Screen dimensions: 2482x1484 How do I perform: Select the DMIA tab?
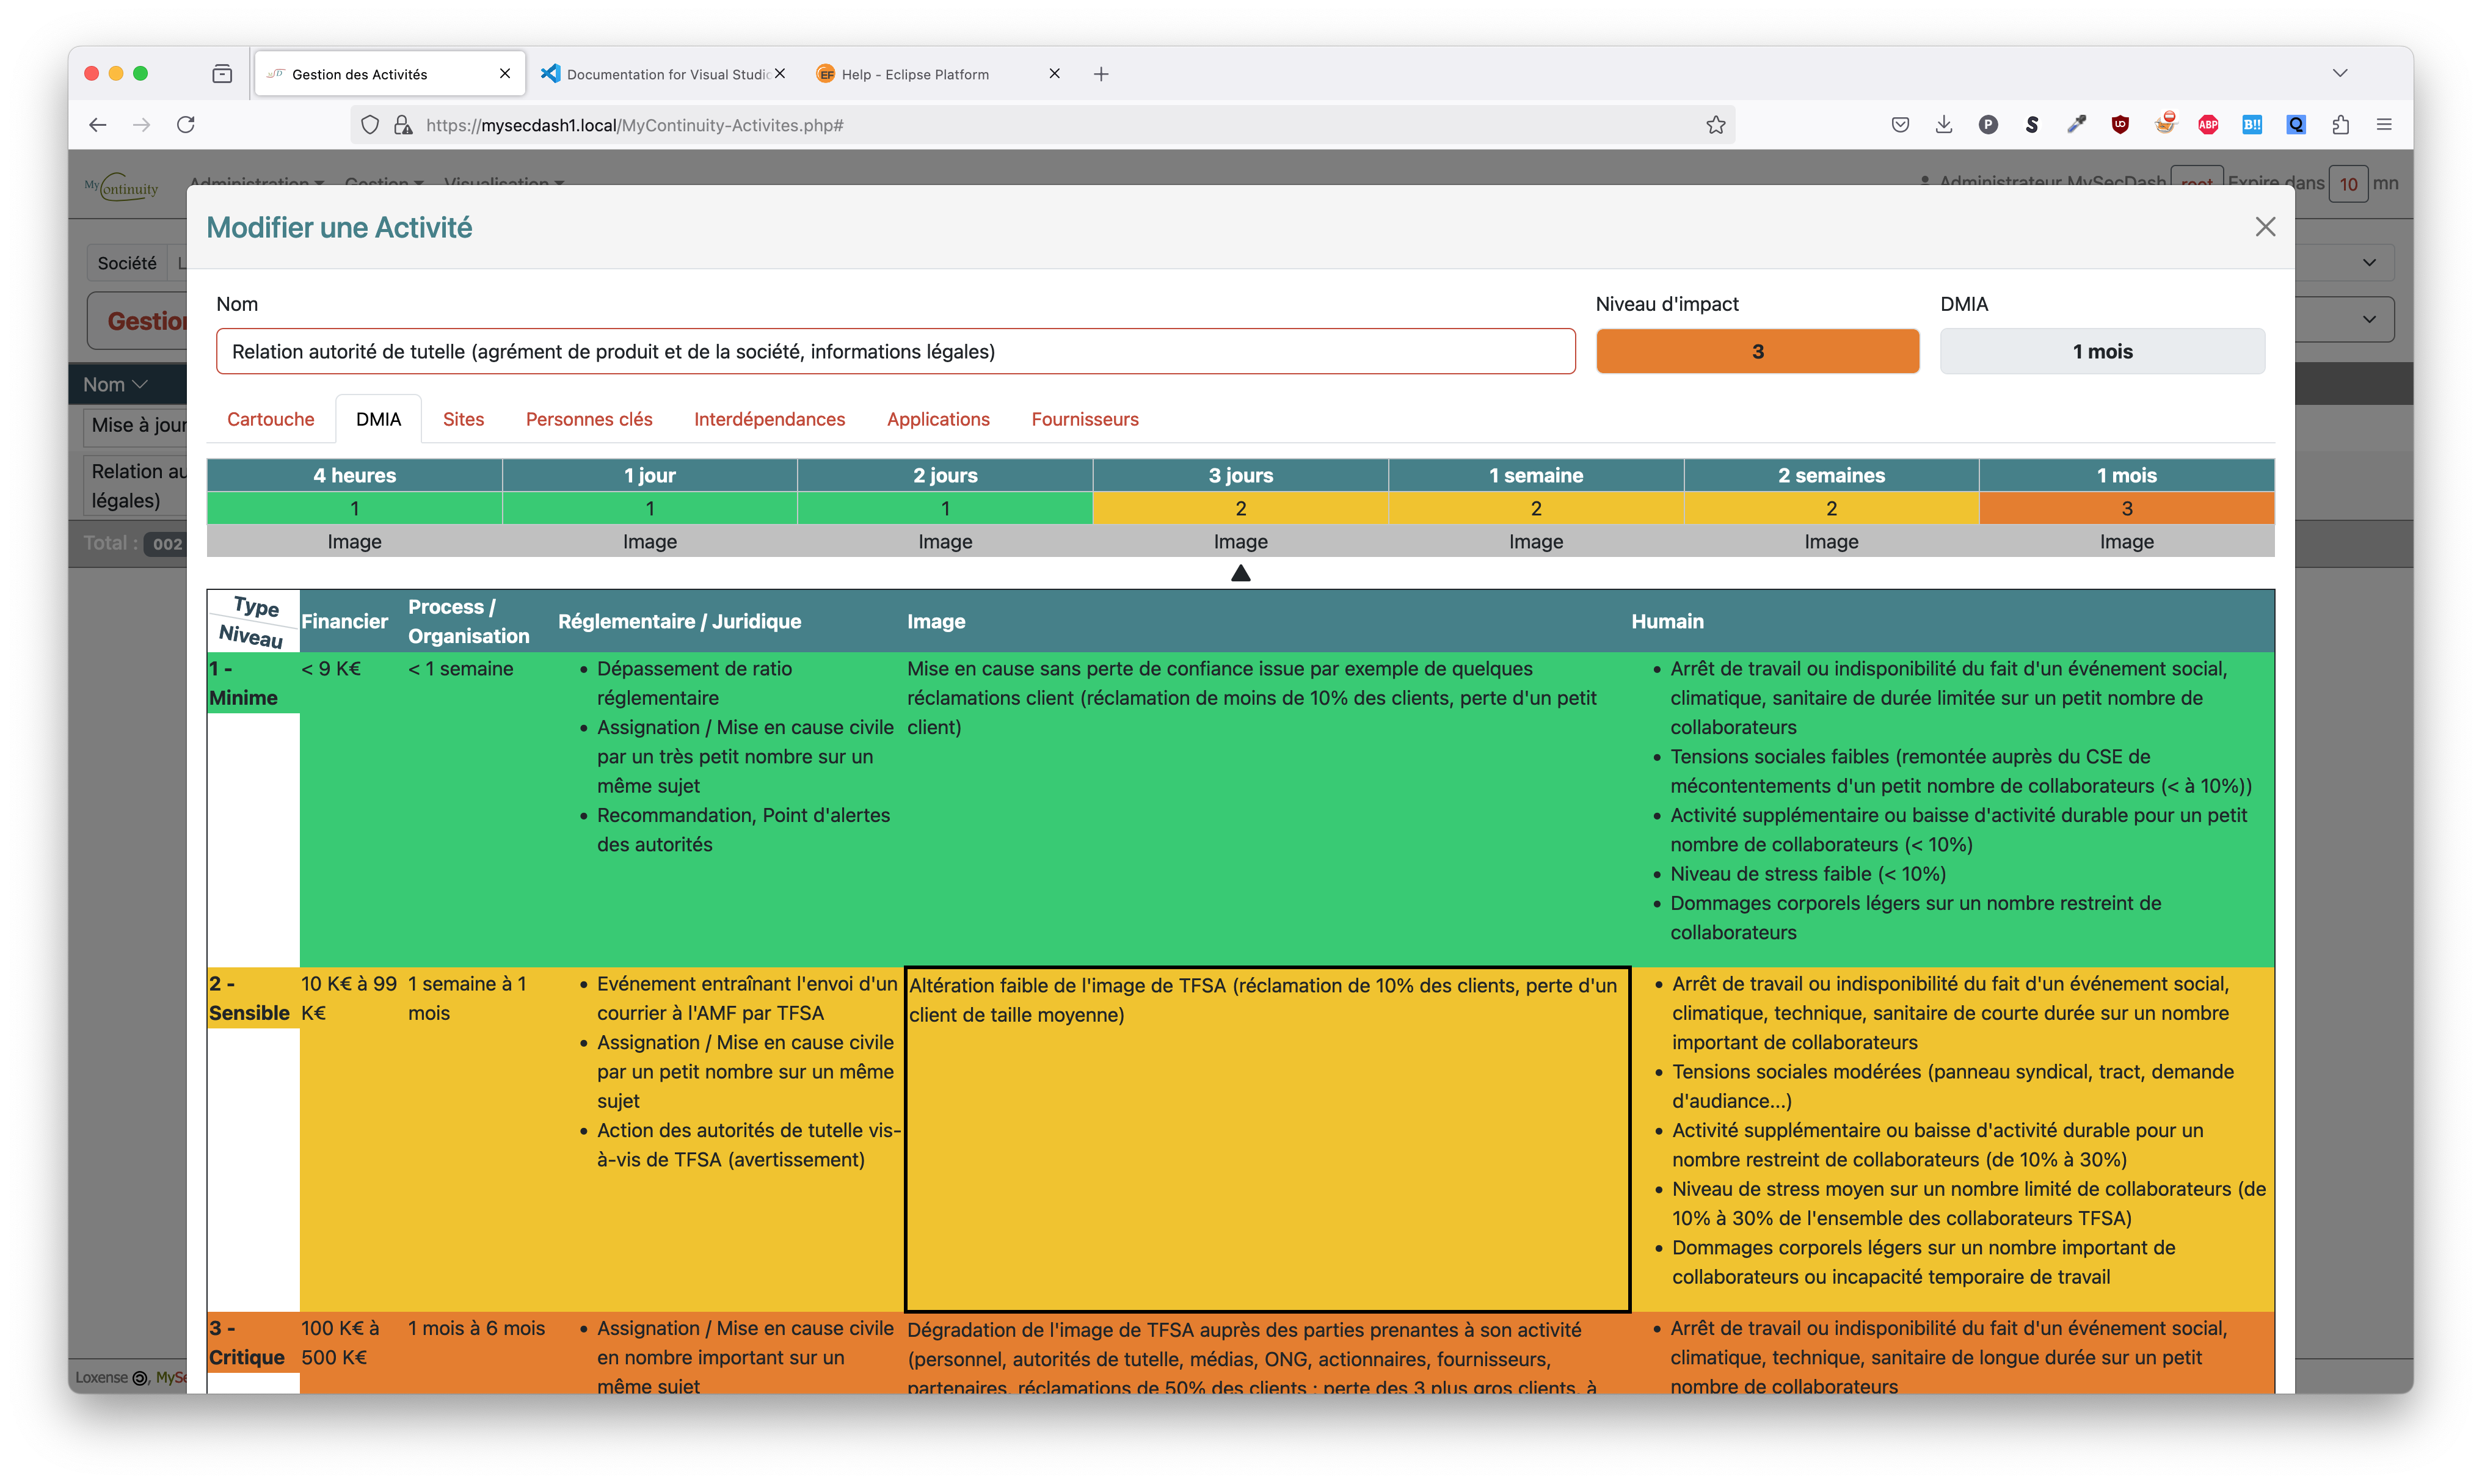click(378, 419)
